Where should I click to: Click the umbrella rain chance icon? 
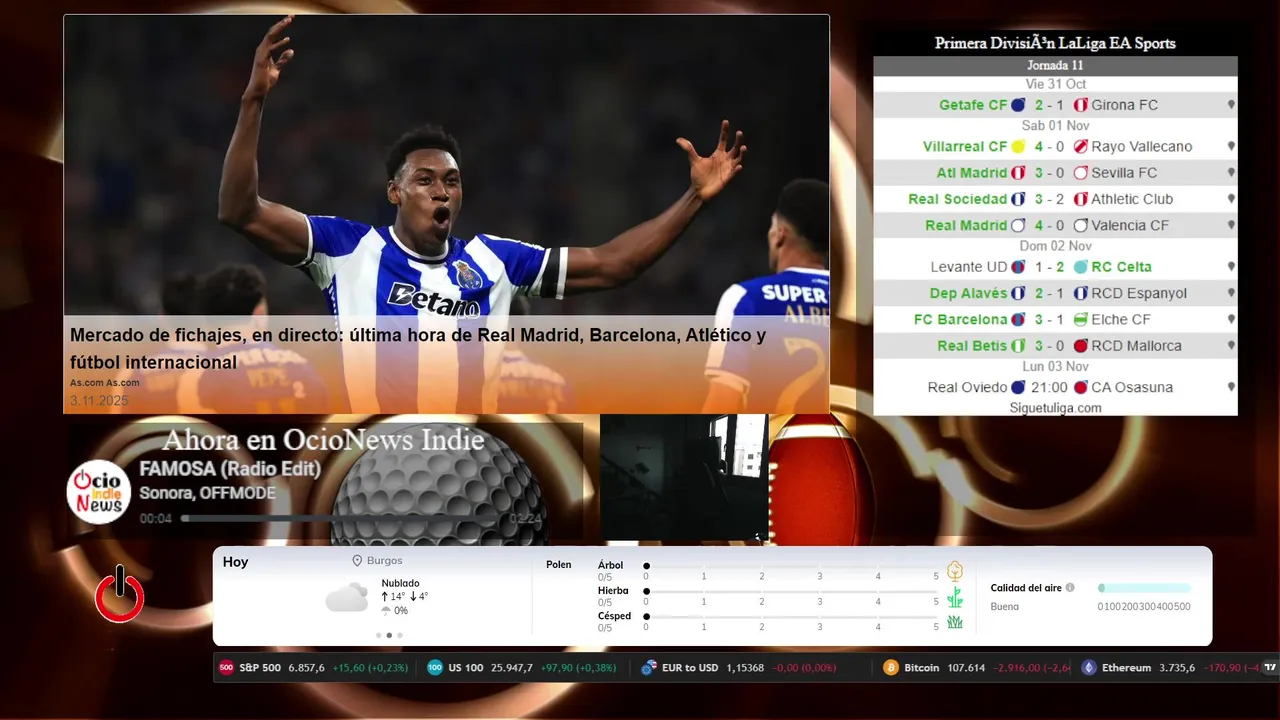pyautogui.click(x=386, y=611)
